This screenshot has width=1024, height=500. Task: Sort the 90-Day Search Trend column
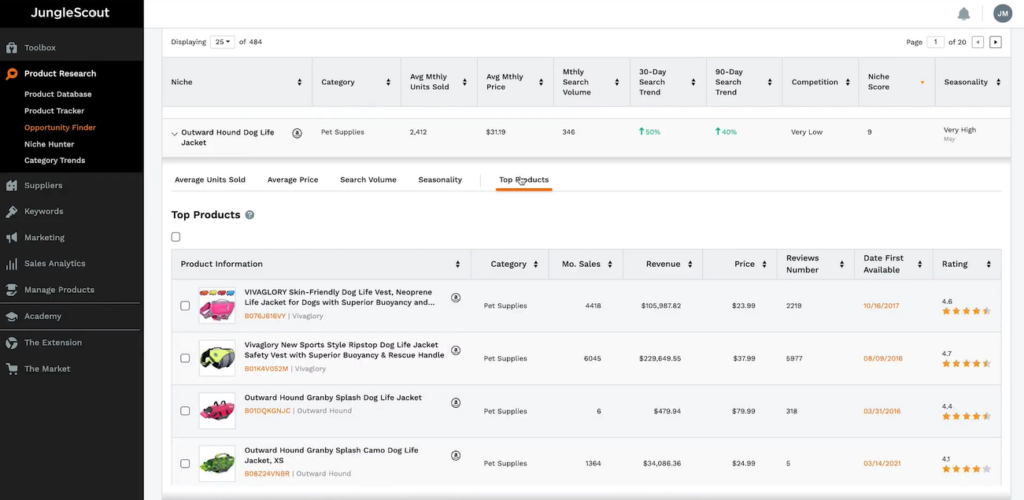coord(769,82)
